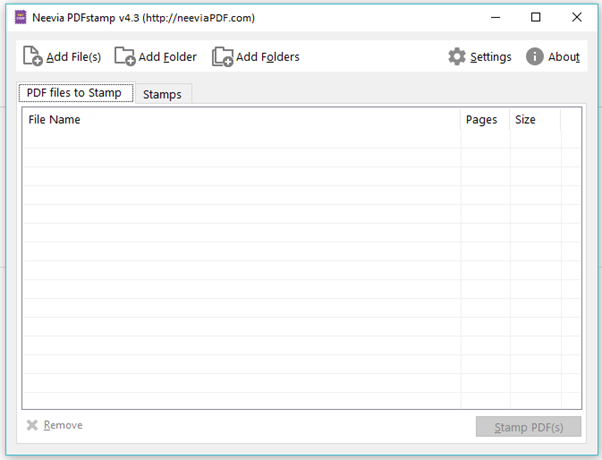The width and height of the screenshot is (602, 460).
Task: Minimize the PDFstamp window
Action: tap(495, 17)
